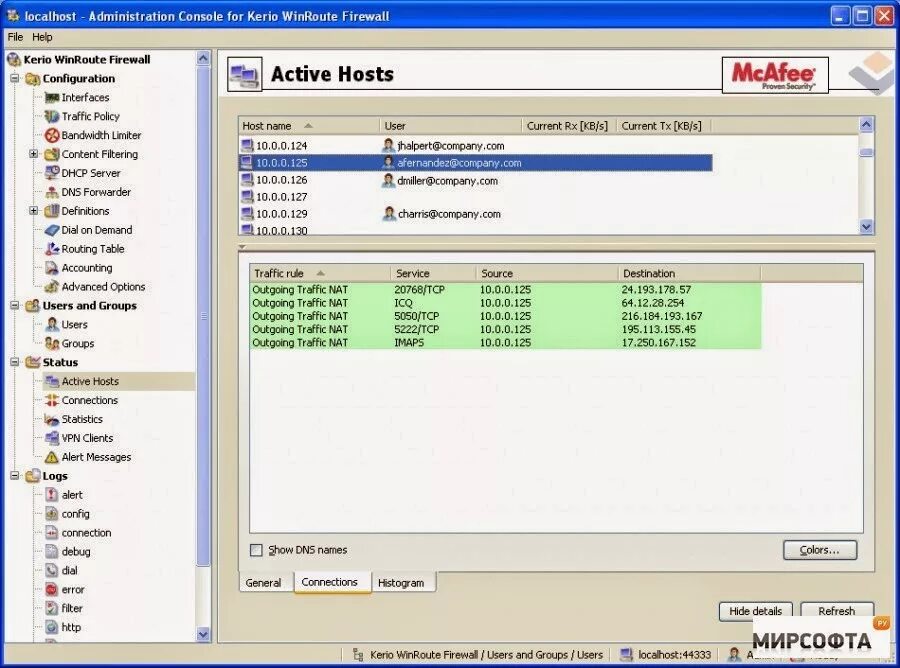The image size is (900, 668).
Task: Open the dial log icon
Action: [x=52, y=571]
